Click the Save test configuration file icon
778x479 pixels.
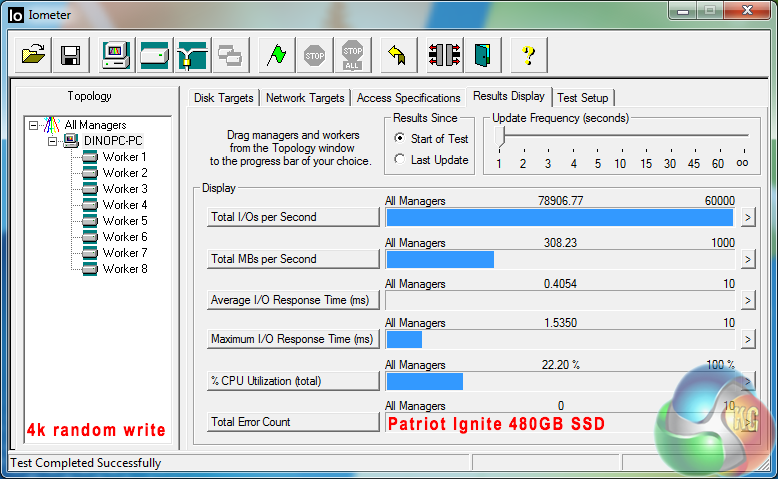coord(70,55)
